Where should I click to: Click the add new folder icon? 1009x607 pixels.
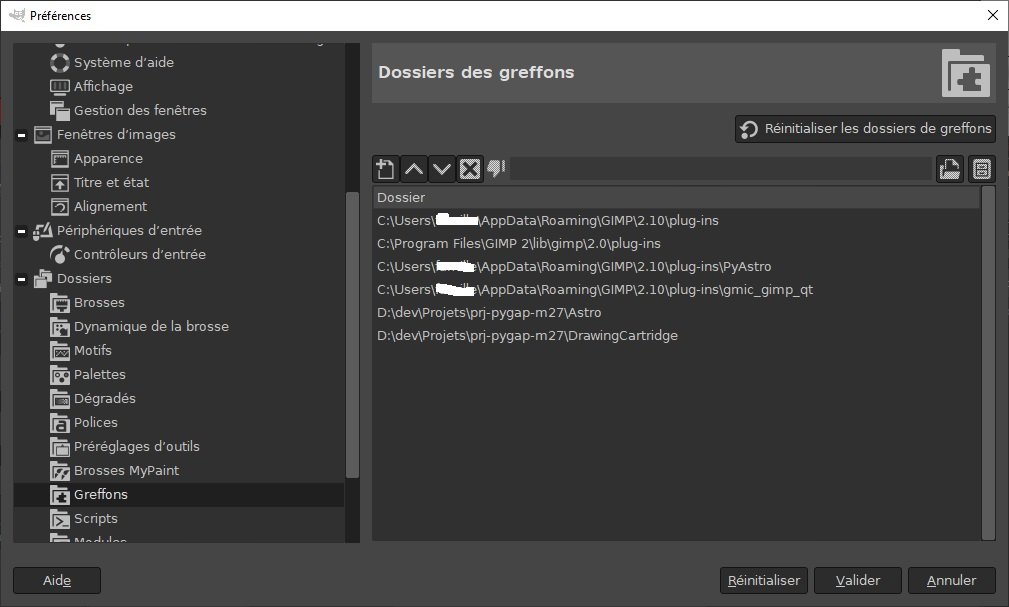point(385,169)
